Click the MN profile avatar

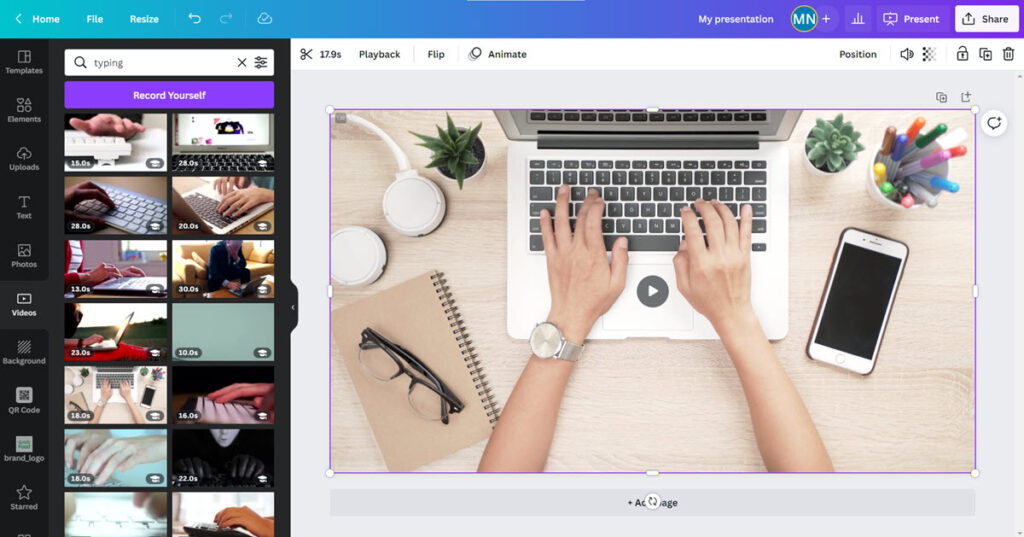(803, 19)
